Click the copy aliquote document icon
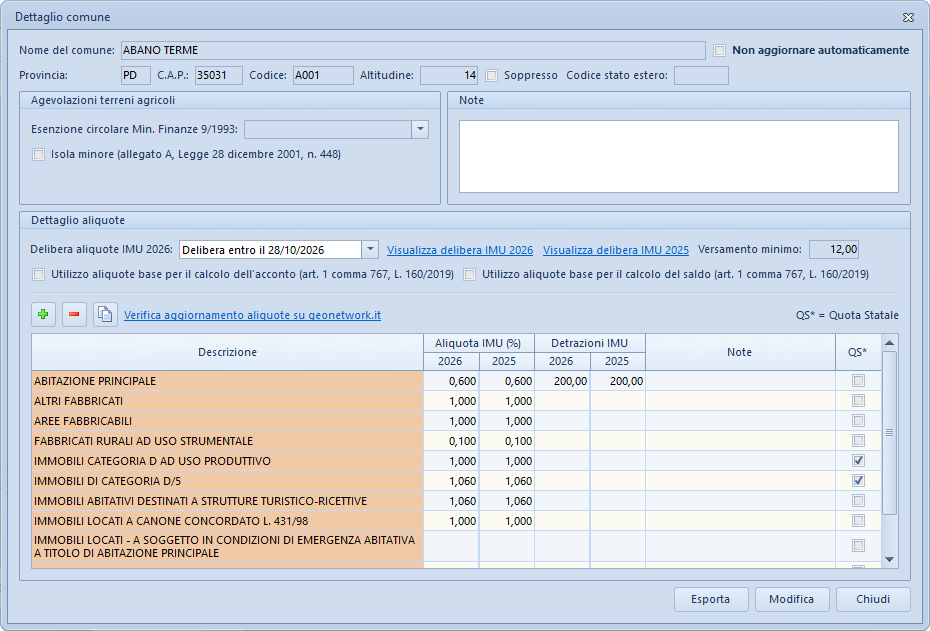Image resolution: width=930 pixels, height=631 pixels. pyautogui.click(x=105, y=315)
